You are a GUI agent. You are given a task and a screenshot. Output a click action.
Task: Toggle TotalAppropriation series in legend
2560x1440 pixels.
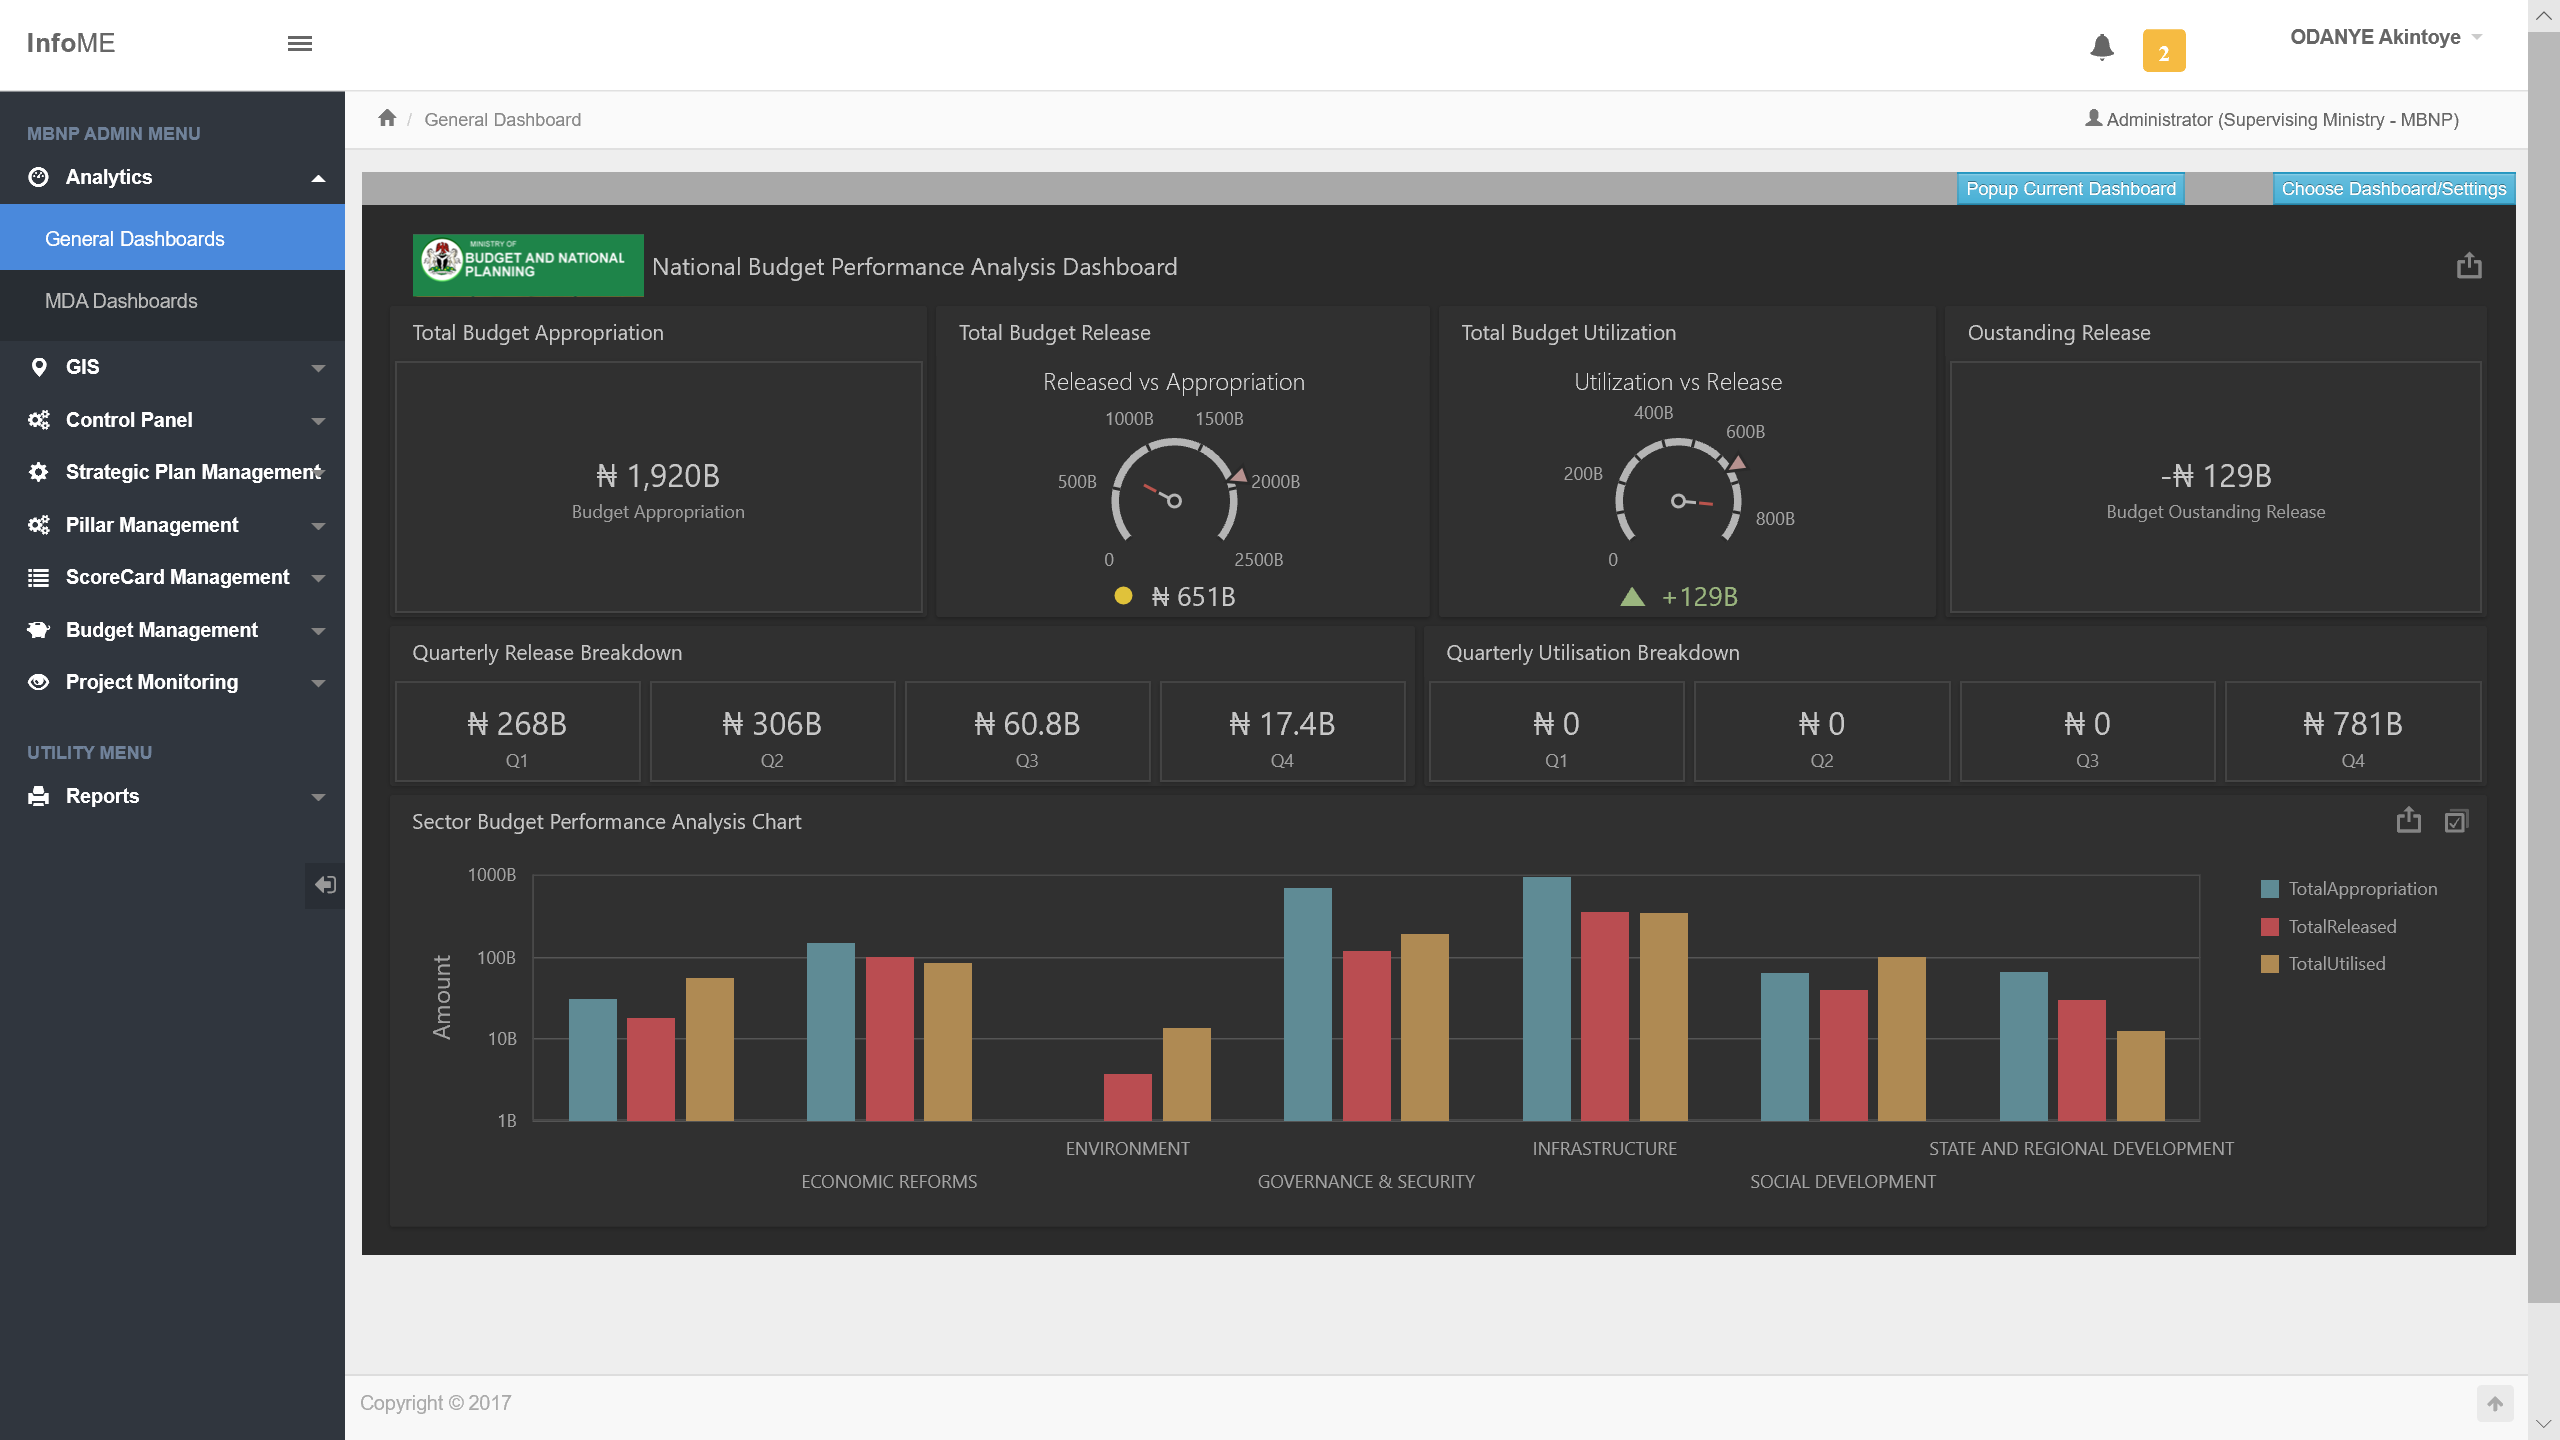(2349, 889)
